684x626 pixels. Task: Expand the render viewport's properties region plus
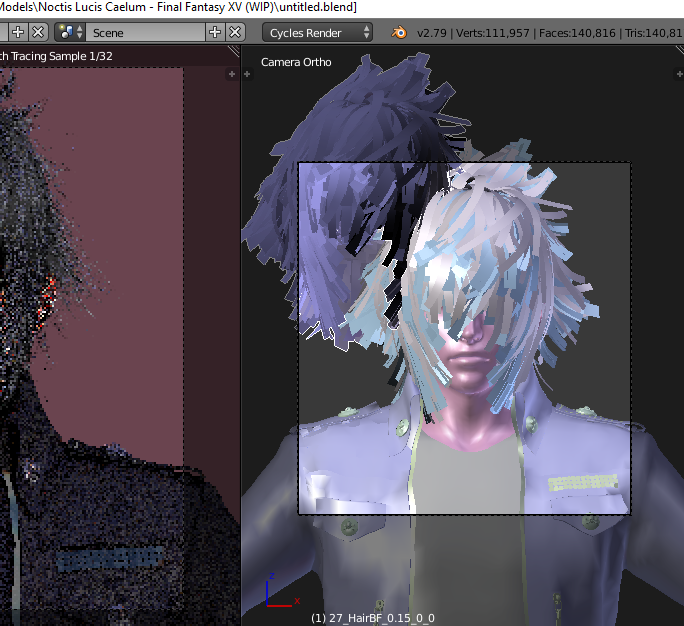pos(232,74)
